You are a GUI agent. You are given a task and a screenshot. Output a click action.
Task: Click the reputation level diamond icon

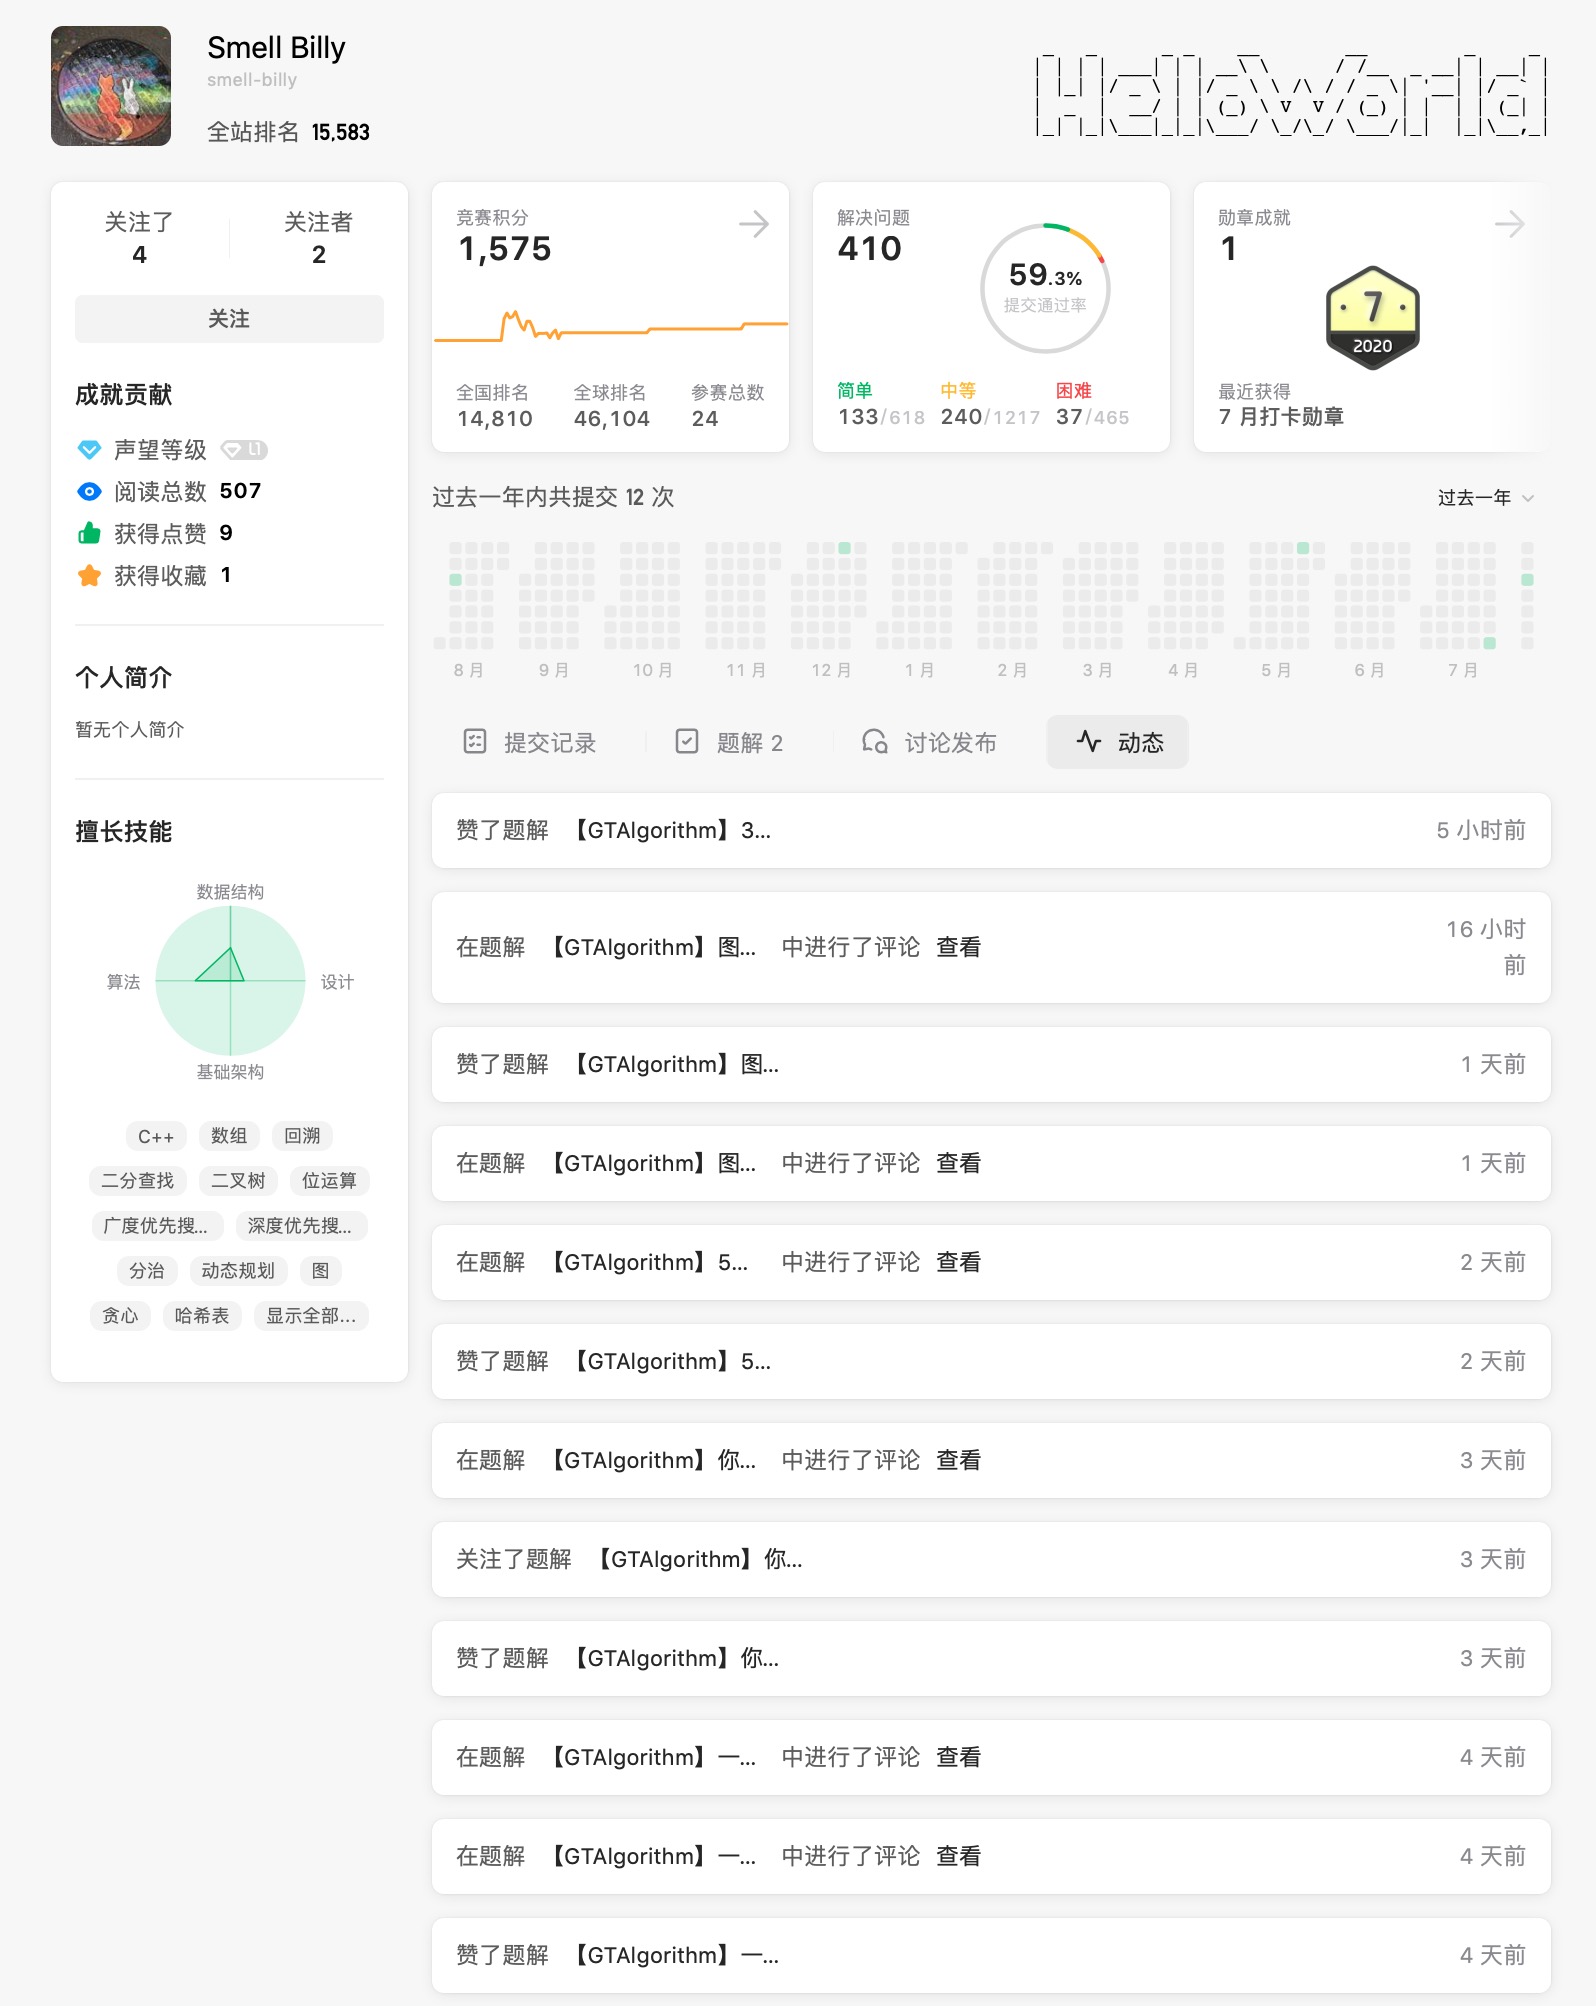coord(89,450)
